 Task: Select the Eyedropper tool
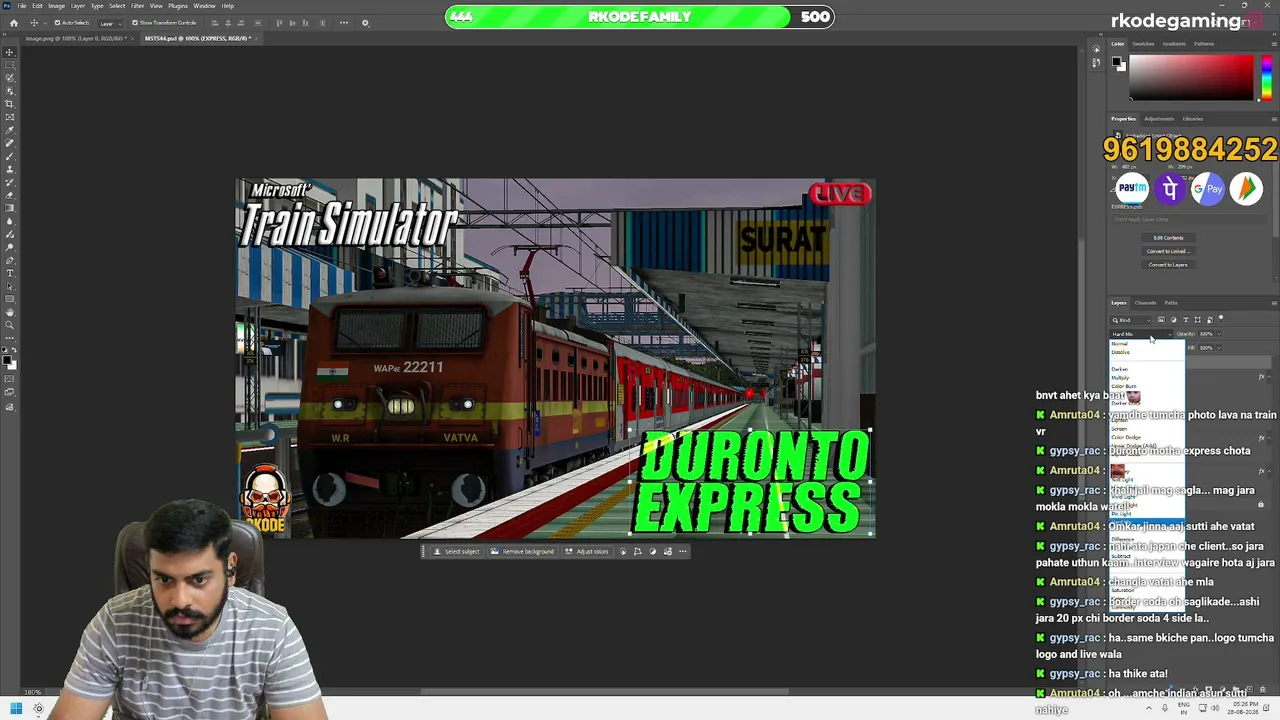pyautogui.click(x=10, y=130)
